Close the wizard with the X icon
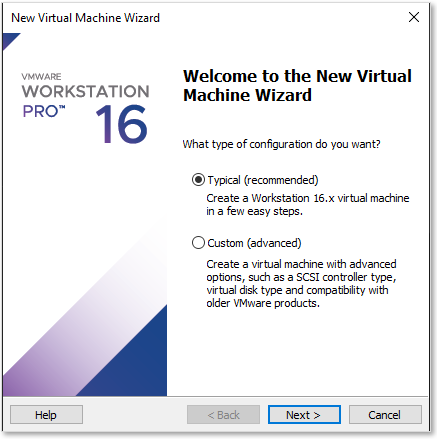 (414, 17)
